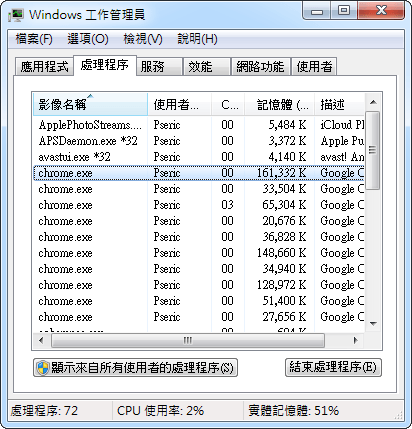Click the Task Manager title bar icon

tap(16, 15)
